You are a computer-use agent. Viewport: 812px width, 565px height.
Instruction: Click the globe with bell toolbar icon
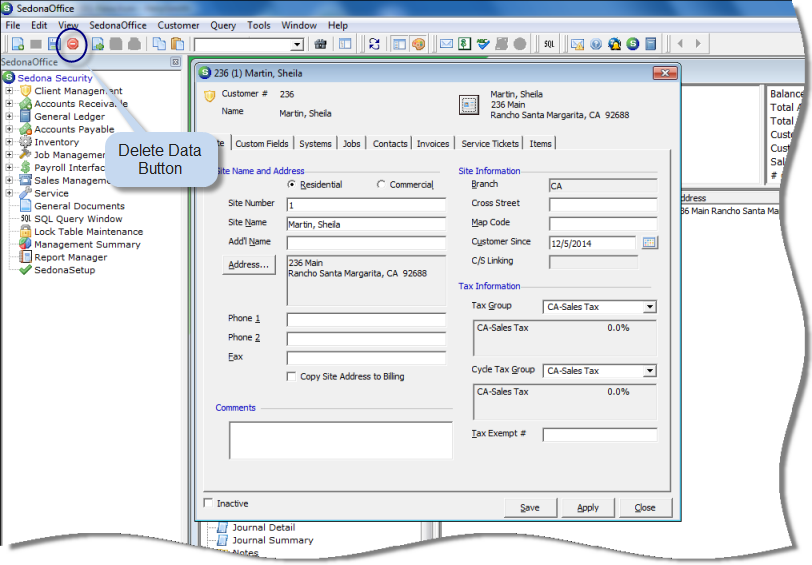(615, 44)
